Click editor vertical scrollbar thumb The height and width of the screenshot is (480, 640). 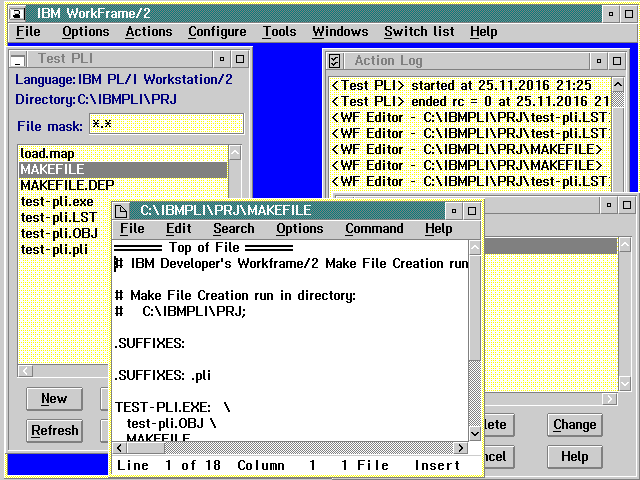coord(475,308)
